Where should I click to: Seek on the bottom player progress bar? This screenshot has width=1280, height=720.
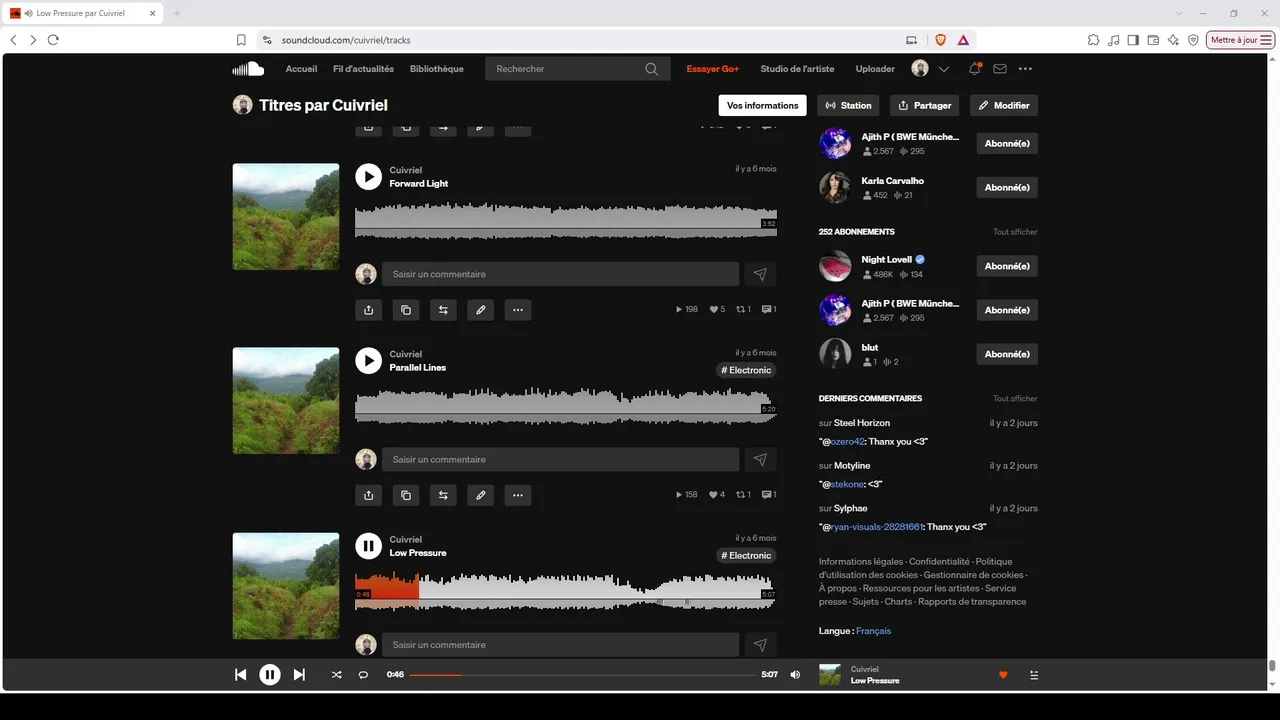coord(582,675)
